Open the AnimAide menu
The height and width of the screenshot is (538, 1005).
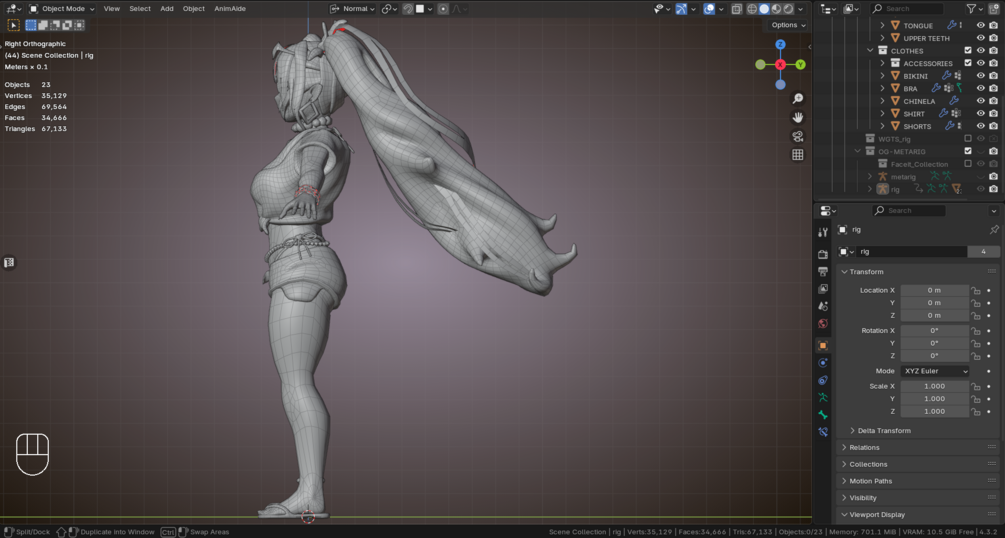pyautogui.click(x=230, y=9)
